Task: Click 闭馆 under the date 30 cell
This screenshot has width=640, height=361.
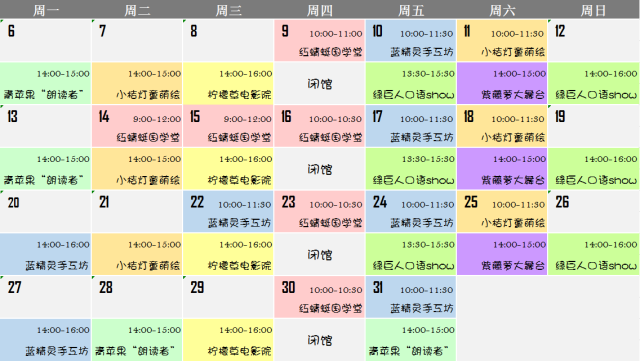Action: (x=320, y=340)
